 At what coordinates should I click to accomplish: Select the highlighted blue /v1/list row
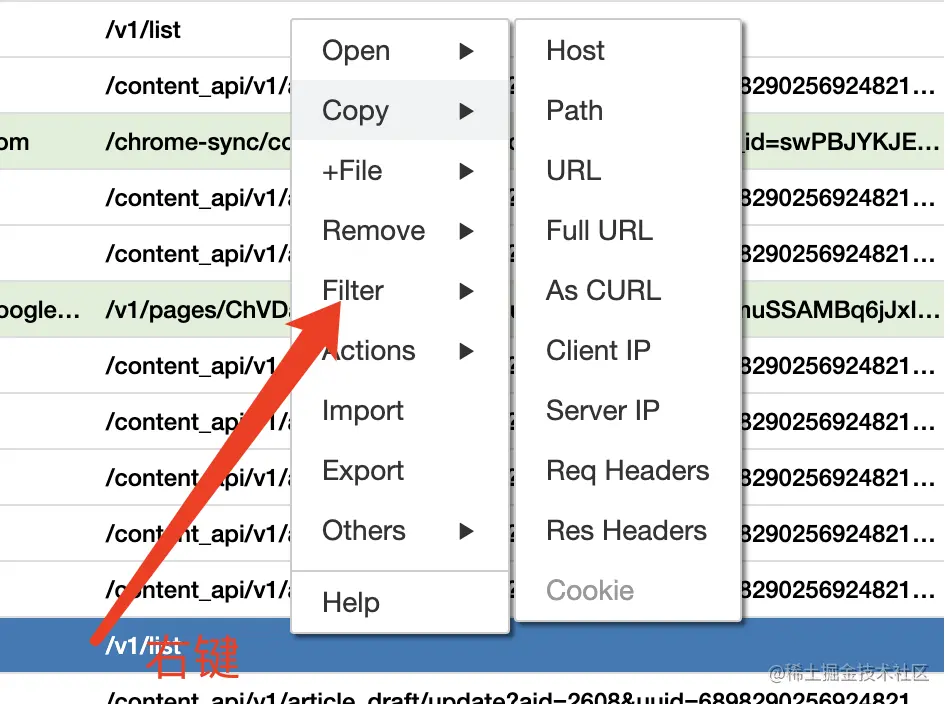[472, 645]
